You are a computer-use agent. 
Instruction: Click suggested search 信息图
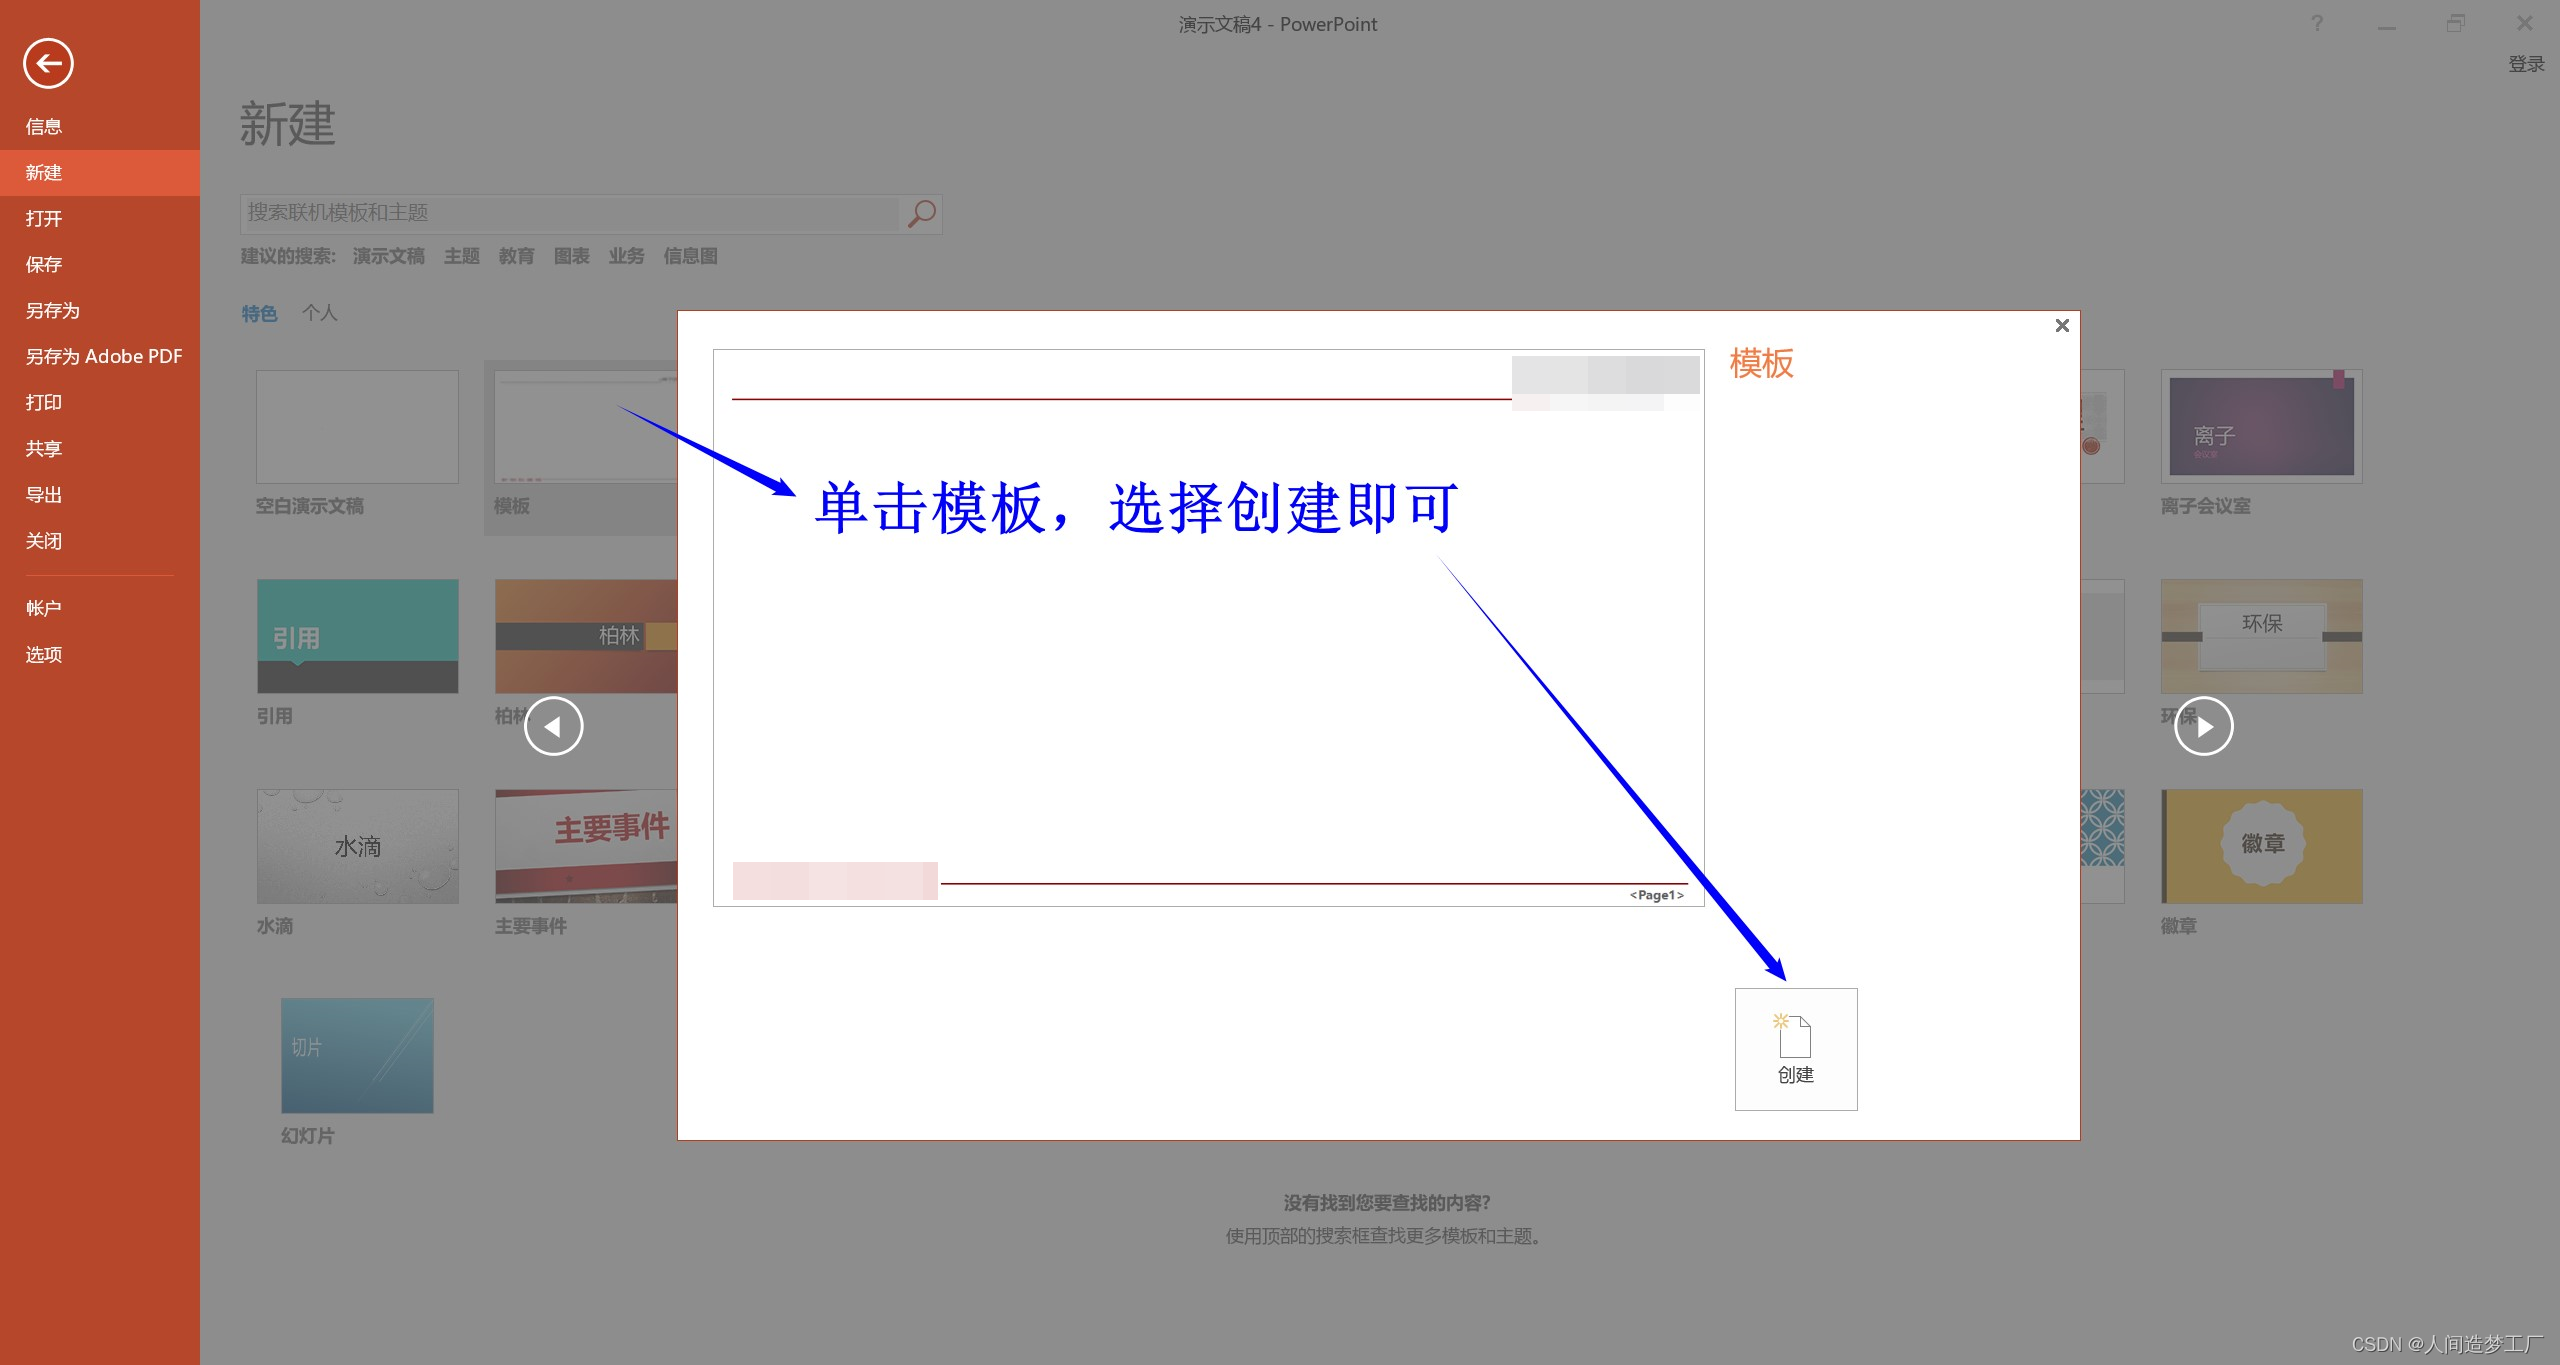coord(690,256)
